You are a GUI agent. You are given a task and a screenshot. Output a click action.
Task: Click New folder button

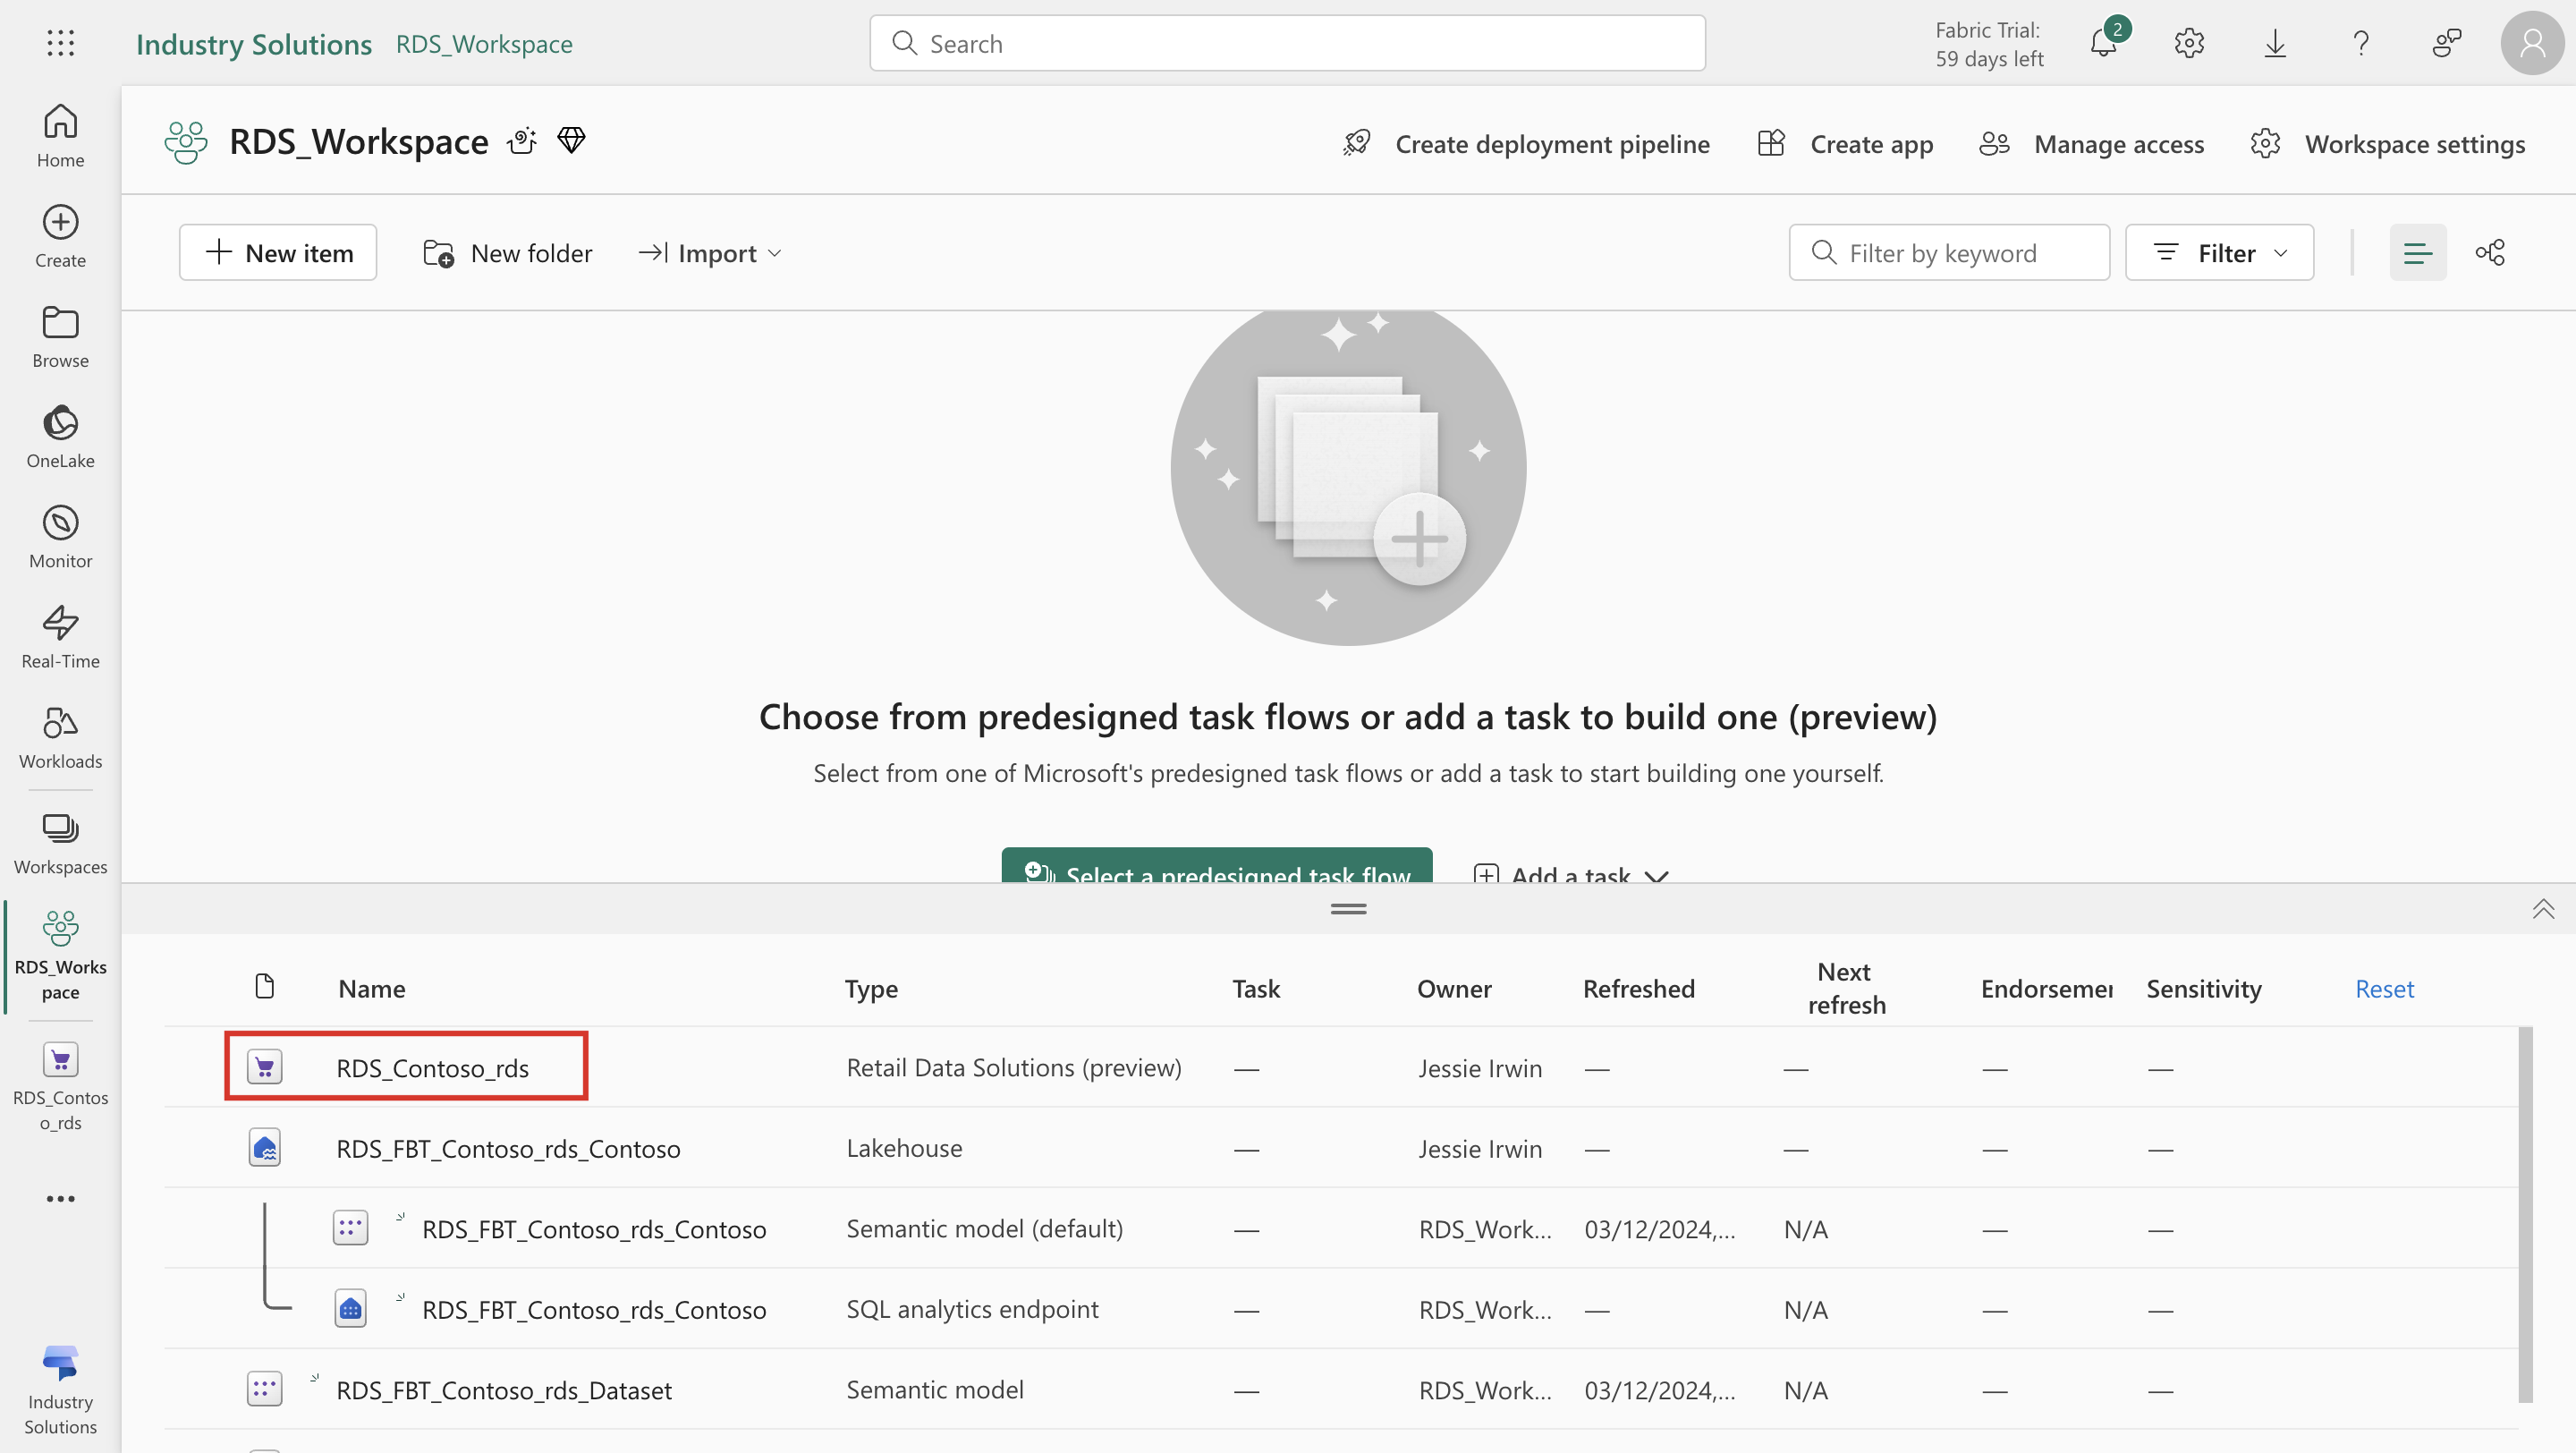508,253
